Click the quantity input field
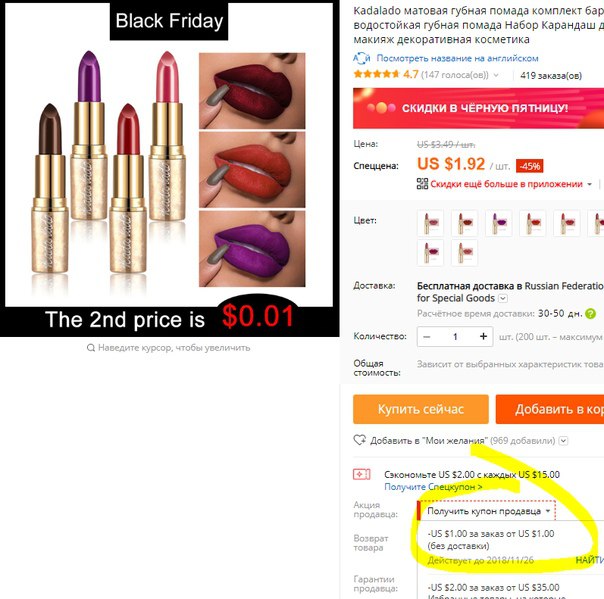The image size is (604, 599). click(x=455, y=337)
